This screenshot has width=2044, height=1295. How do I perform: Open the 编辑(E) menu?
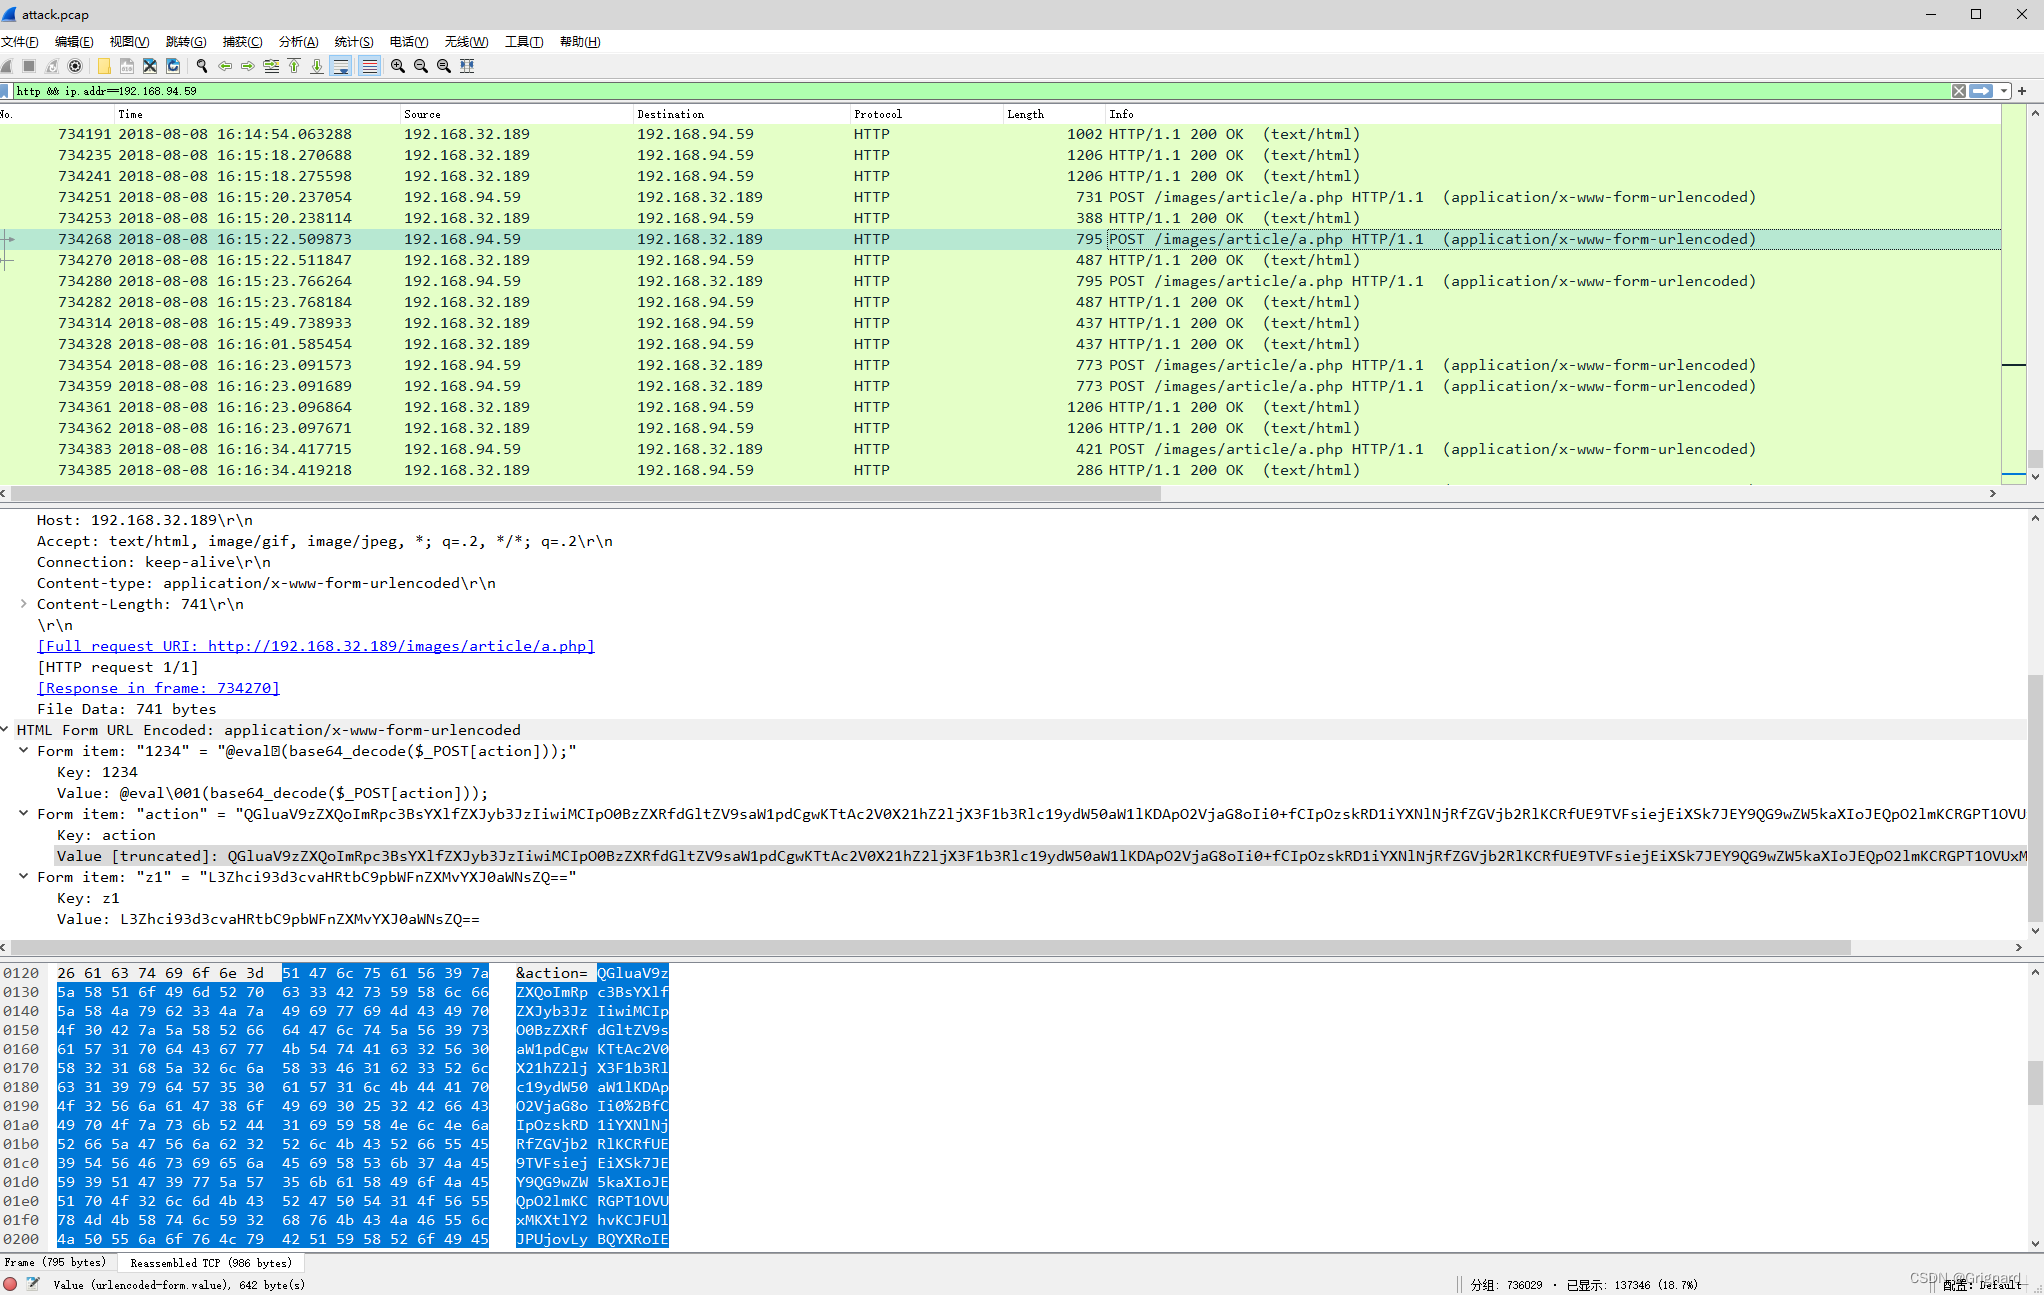[x=74, y=41]
